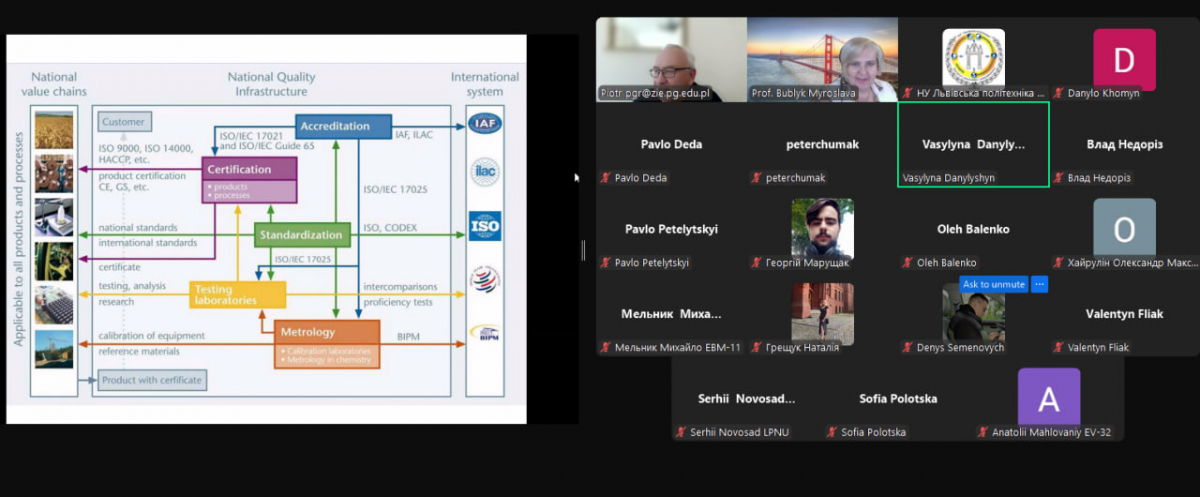The image size is (1200, 497).
Task: Select Prof. Bublyk Myroslava's video tile
Action: coord(822,60)
